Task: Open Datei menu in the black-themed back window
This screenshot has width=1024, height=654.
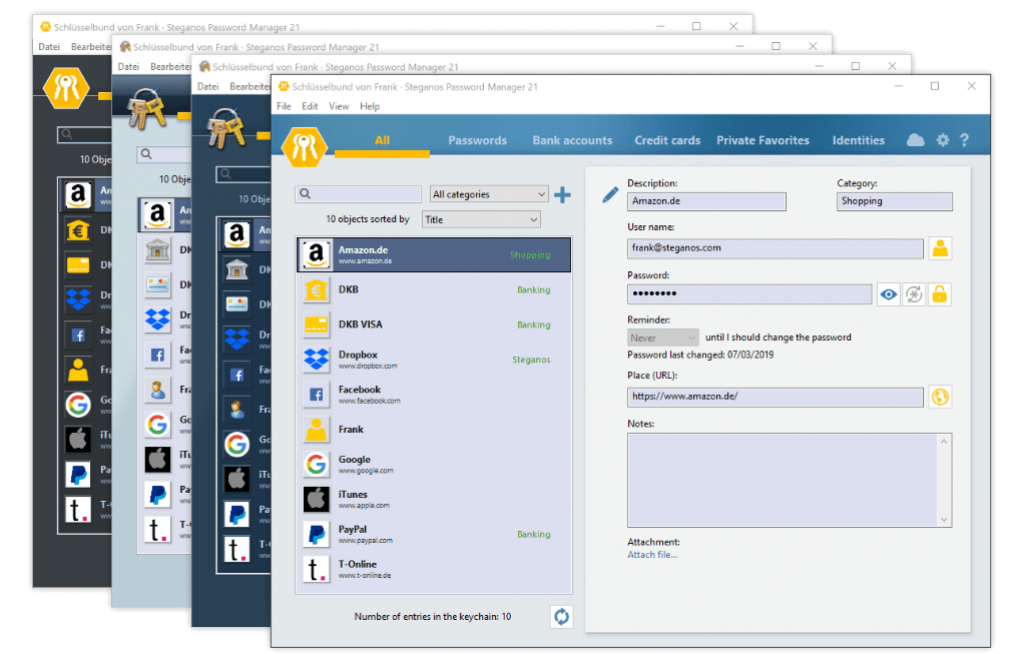Action: [x=49, y=47]
